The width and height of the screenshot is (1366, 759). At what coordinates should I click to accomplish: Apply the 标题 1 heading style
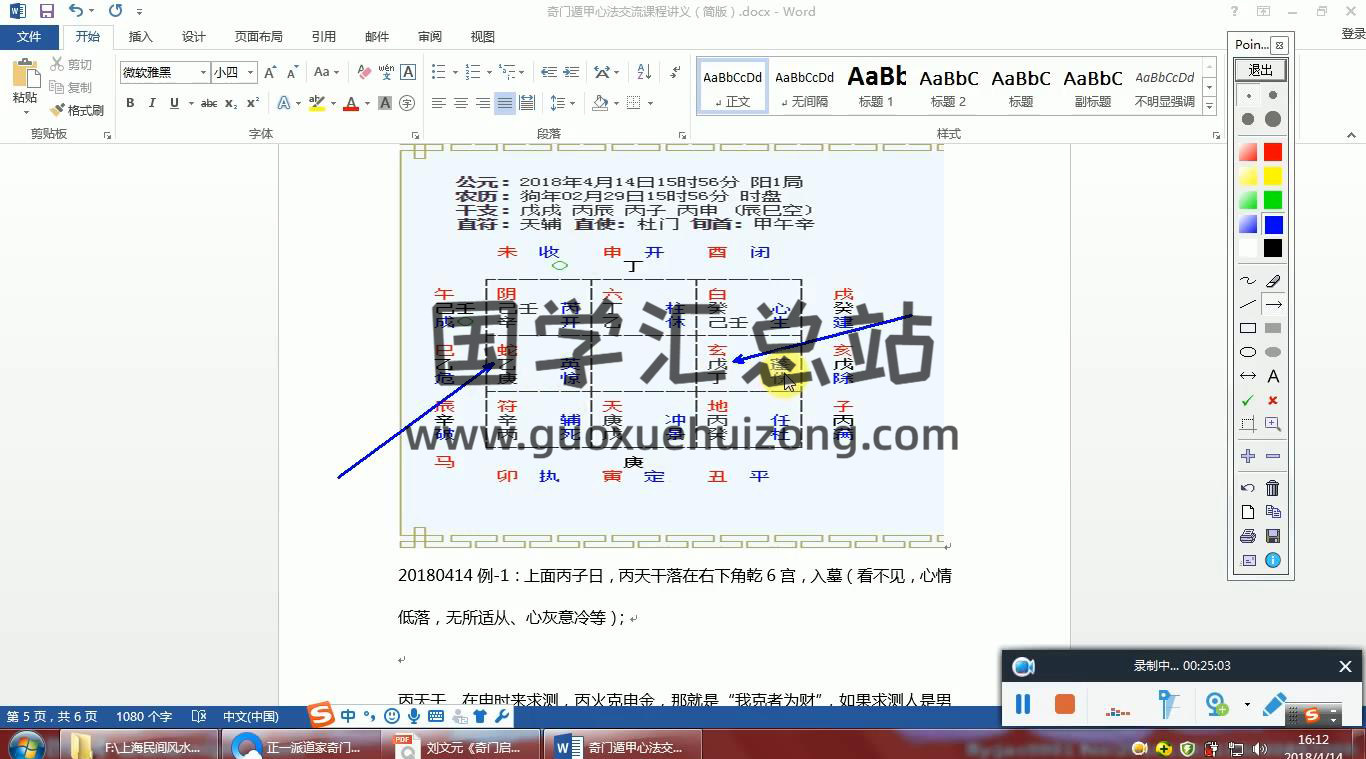point(876,86)
